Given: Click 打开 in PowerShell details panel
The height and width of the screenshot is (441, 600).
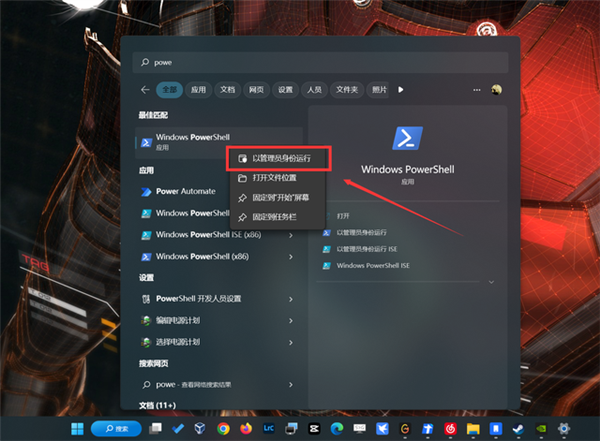Looking at the screenshot, I should pos(343,216).
